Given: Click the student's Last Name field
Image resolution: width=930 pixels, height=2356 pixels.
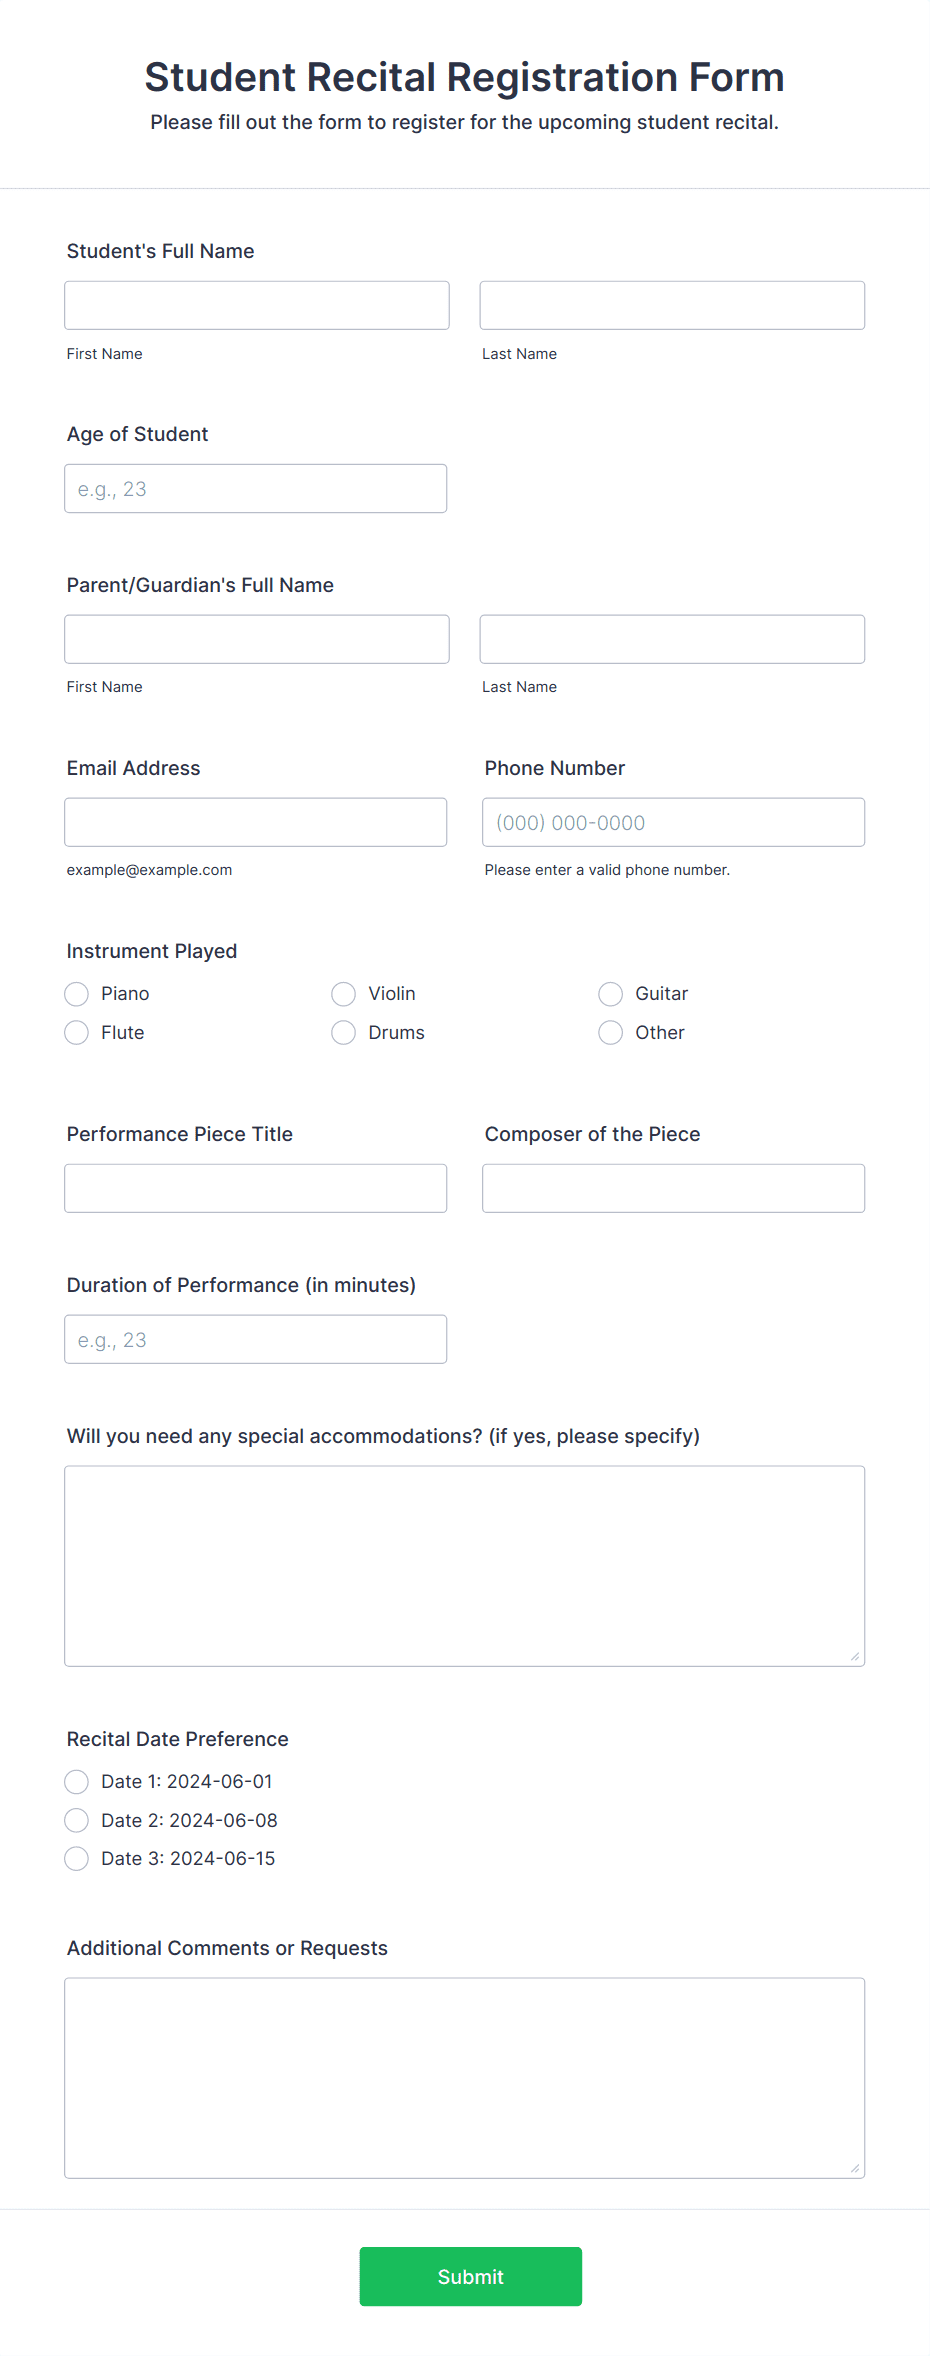Looking at the screenshot, I should (672, 305).
